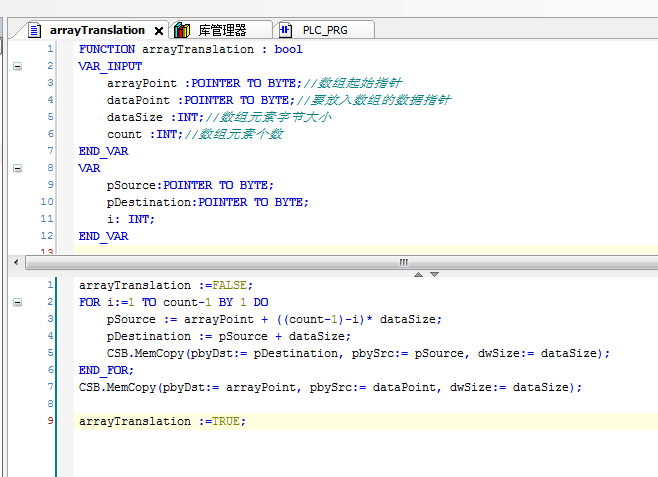
Task: Click the pDestination pointer declaration
Action: (208, 202)
